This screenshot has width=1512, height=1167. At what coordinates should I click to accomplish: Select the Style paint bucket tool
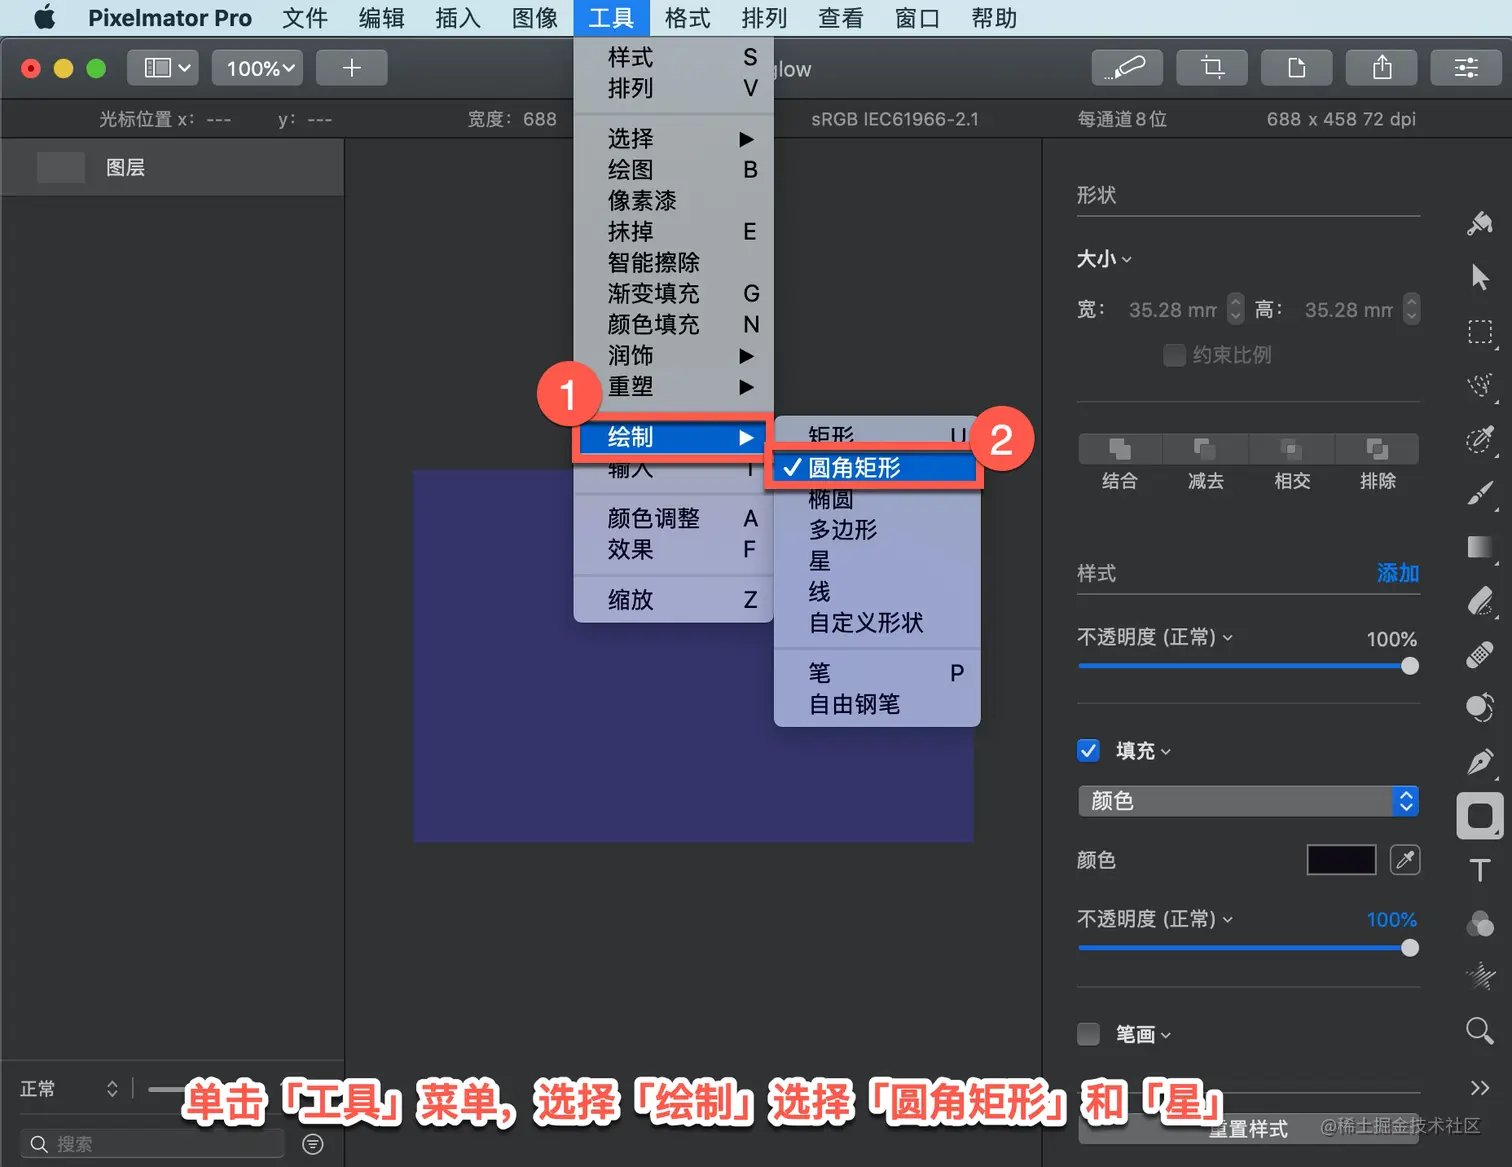pos(1480,224)
